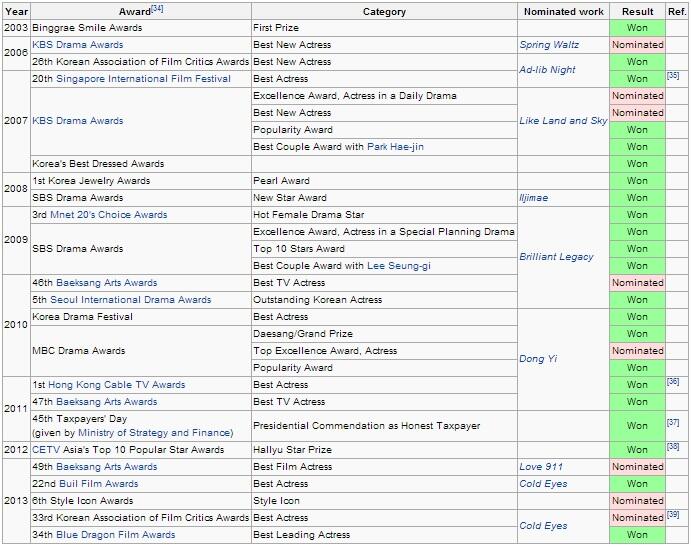The height and width of the screenshot is (547, 691).
Task: Click the reference [38] link
Action: click(x=672, y=447)
